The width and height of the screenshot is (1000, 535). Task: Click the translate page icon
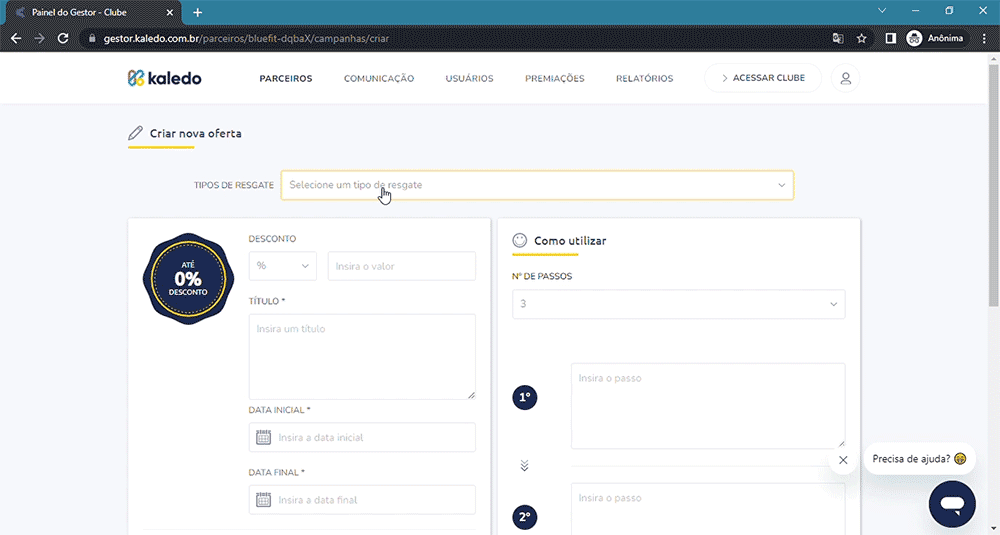tap(838, 38)
